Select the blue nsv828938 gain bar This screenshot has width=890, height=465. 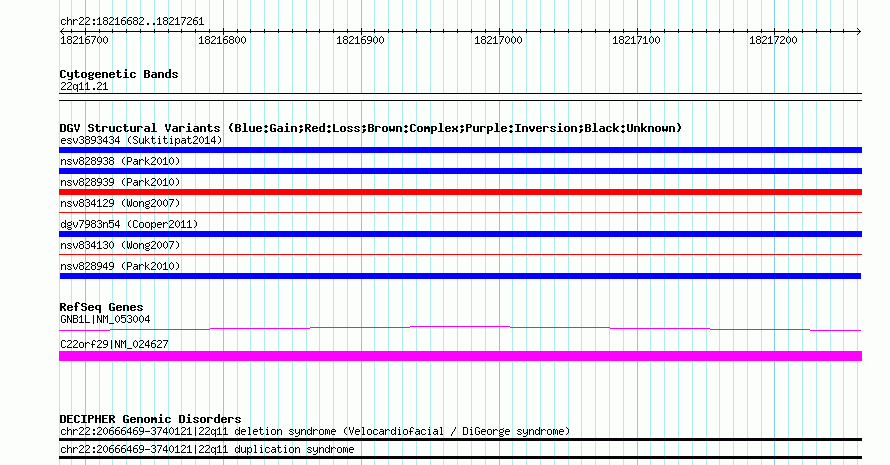point(460,171)
